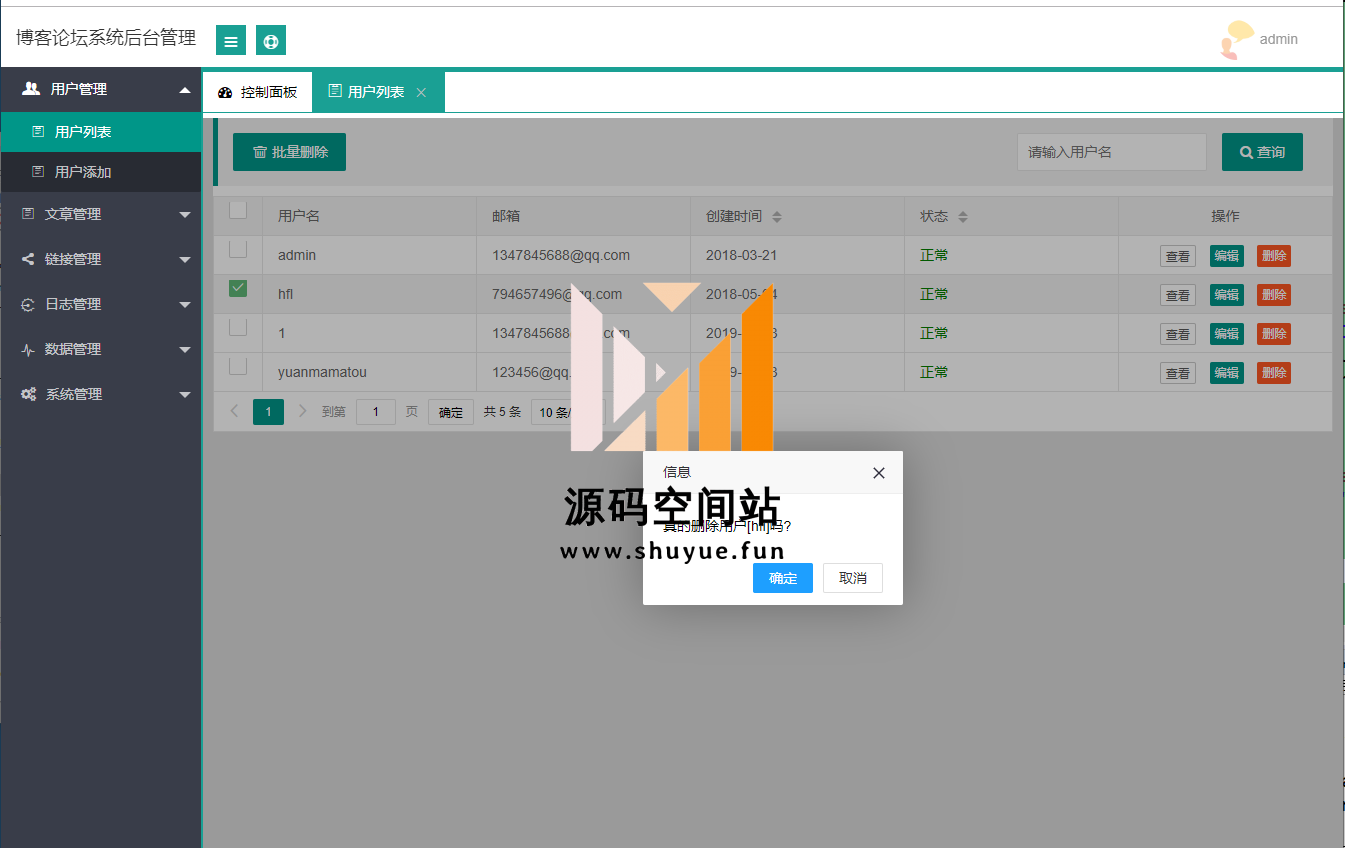Cancel deletion with 取消 button

point(852,578)
